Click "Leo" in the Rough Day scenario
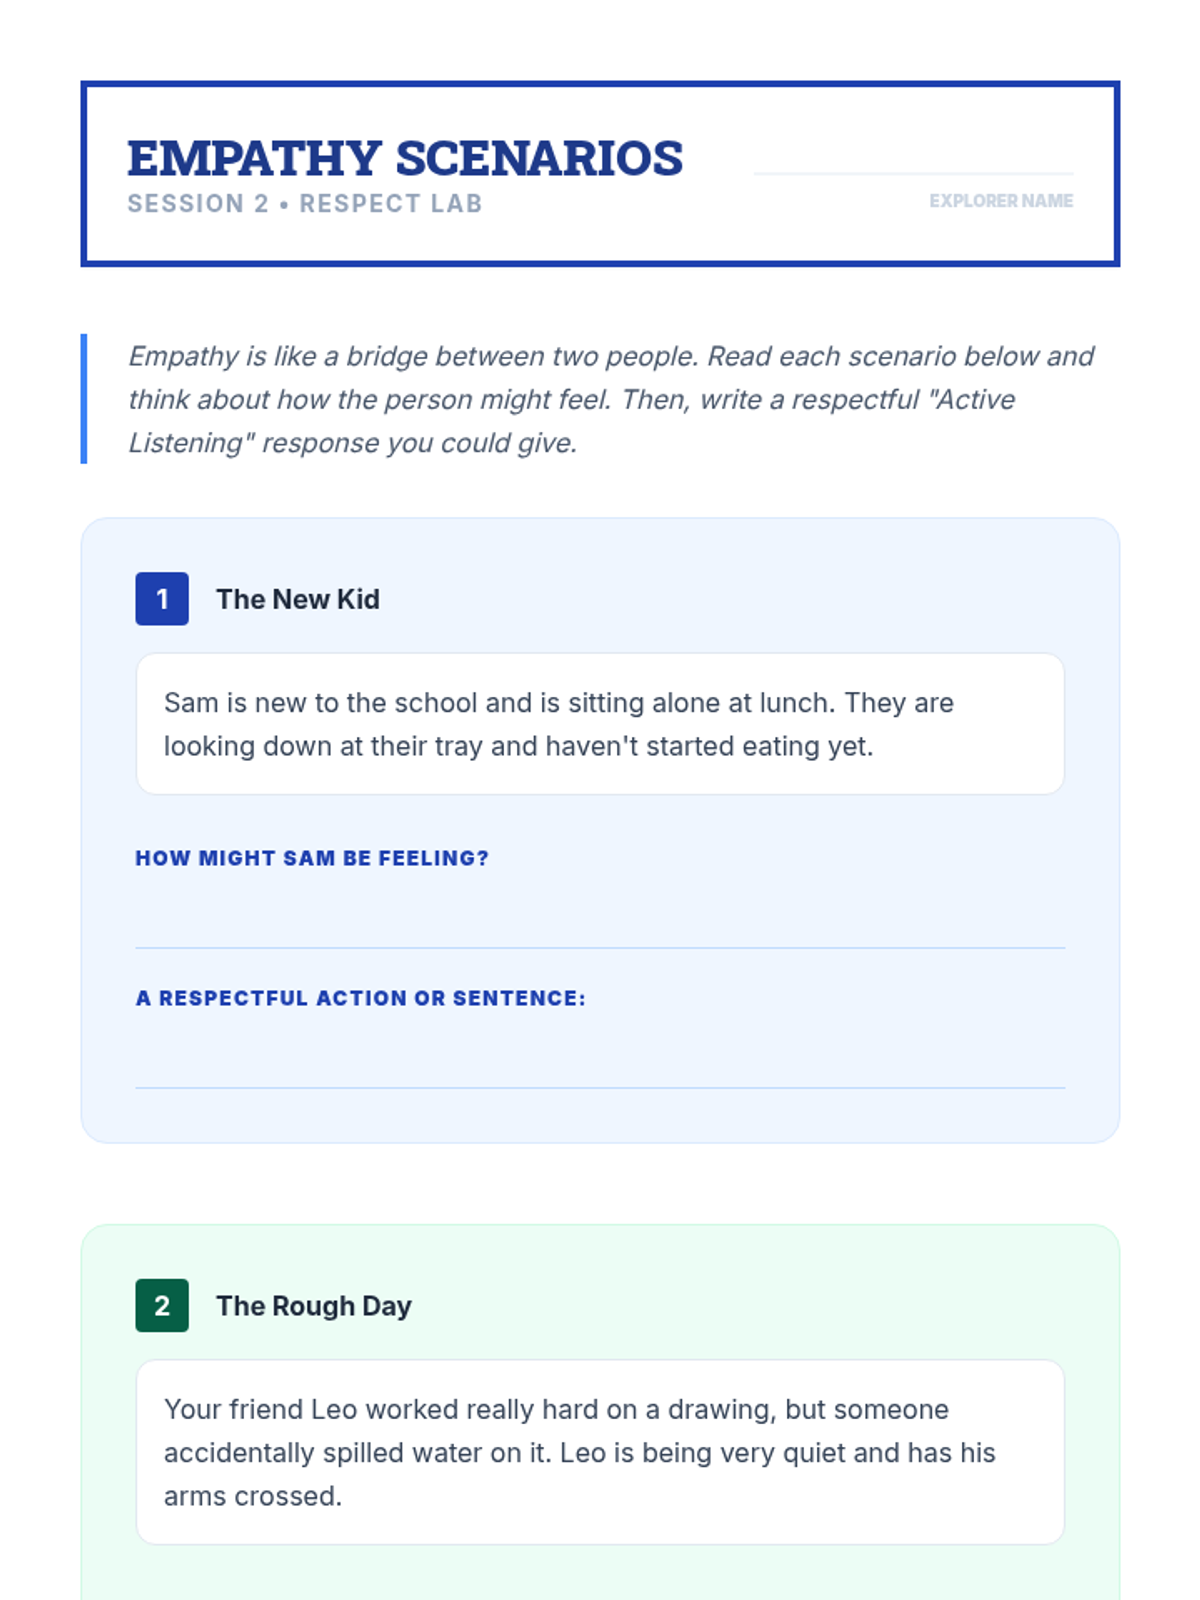Viewport: 1200px width, 1600px height. [x=334, y=1409]
